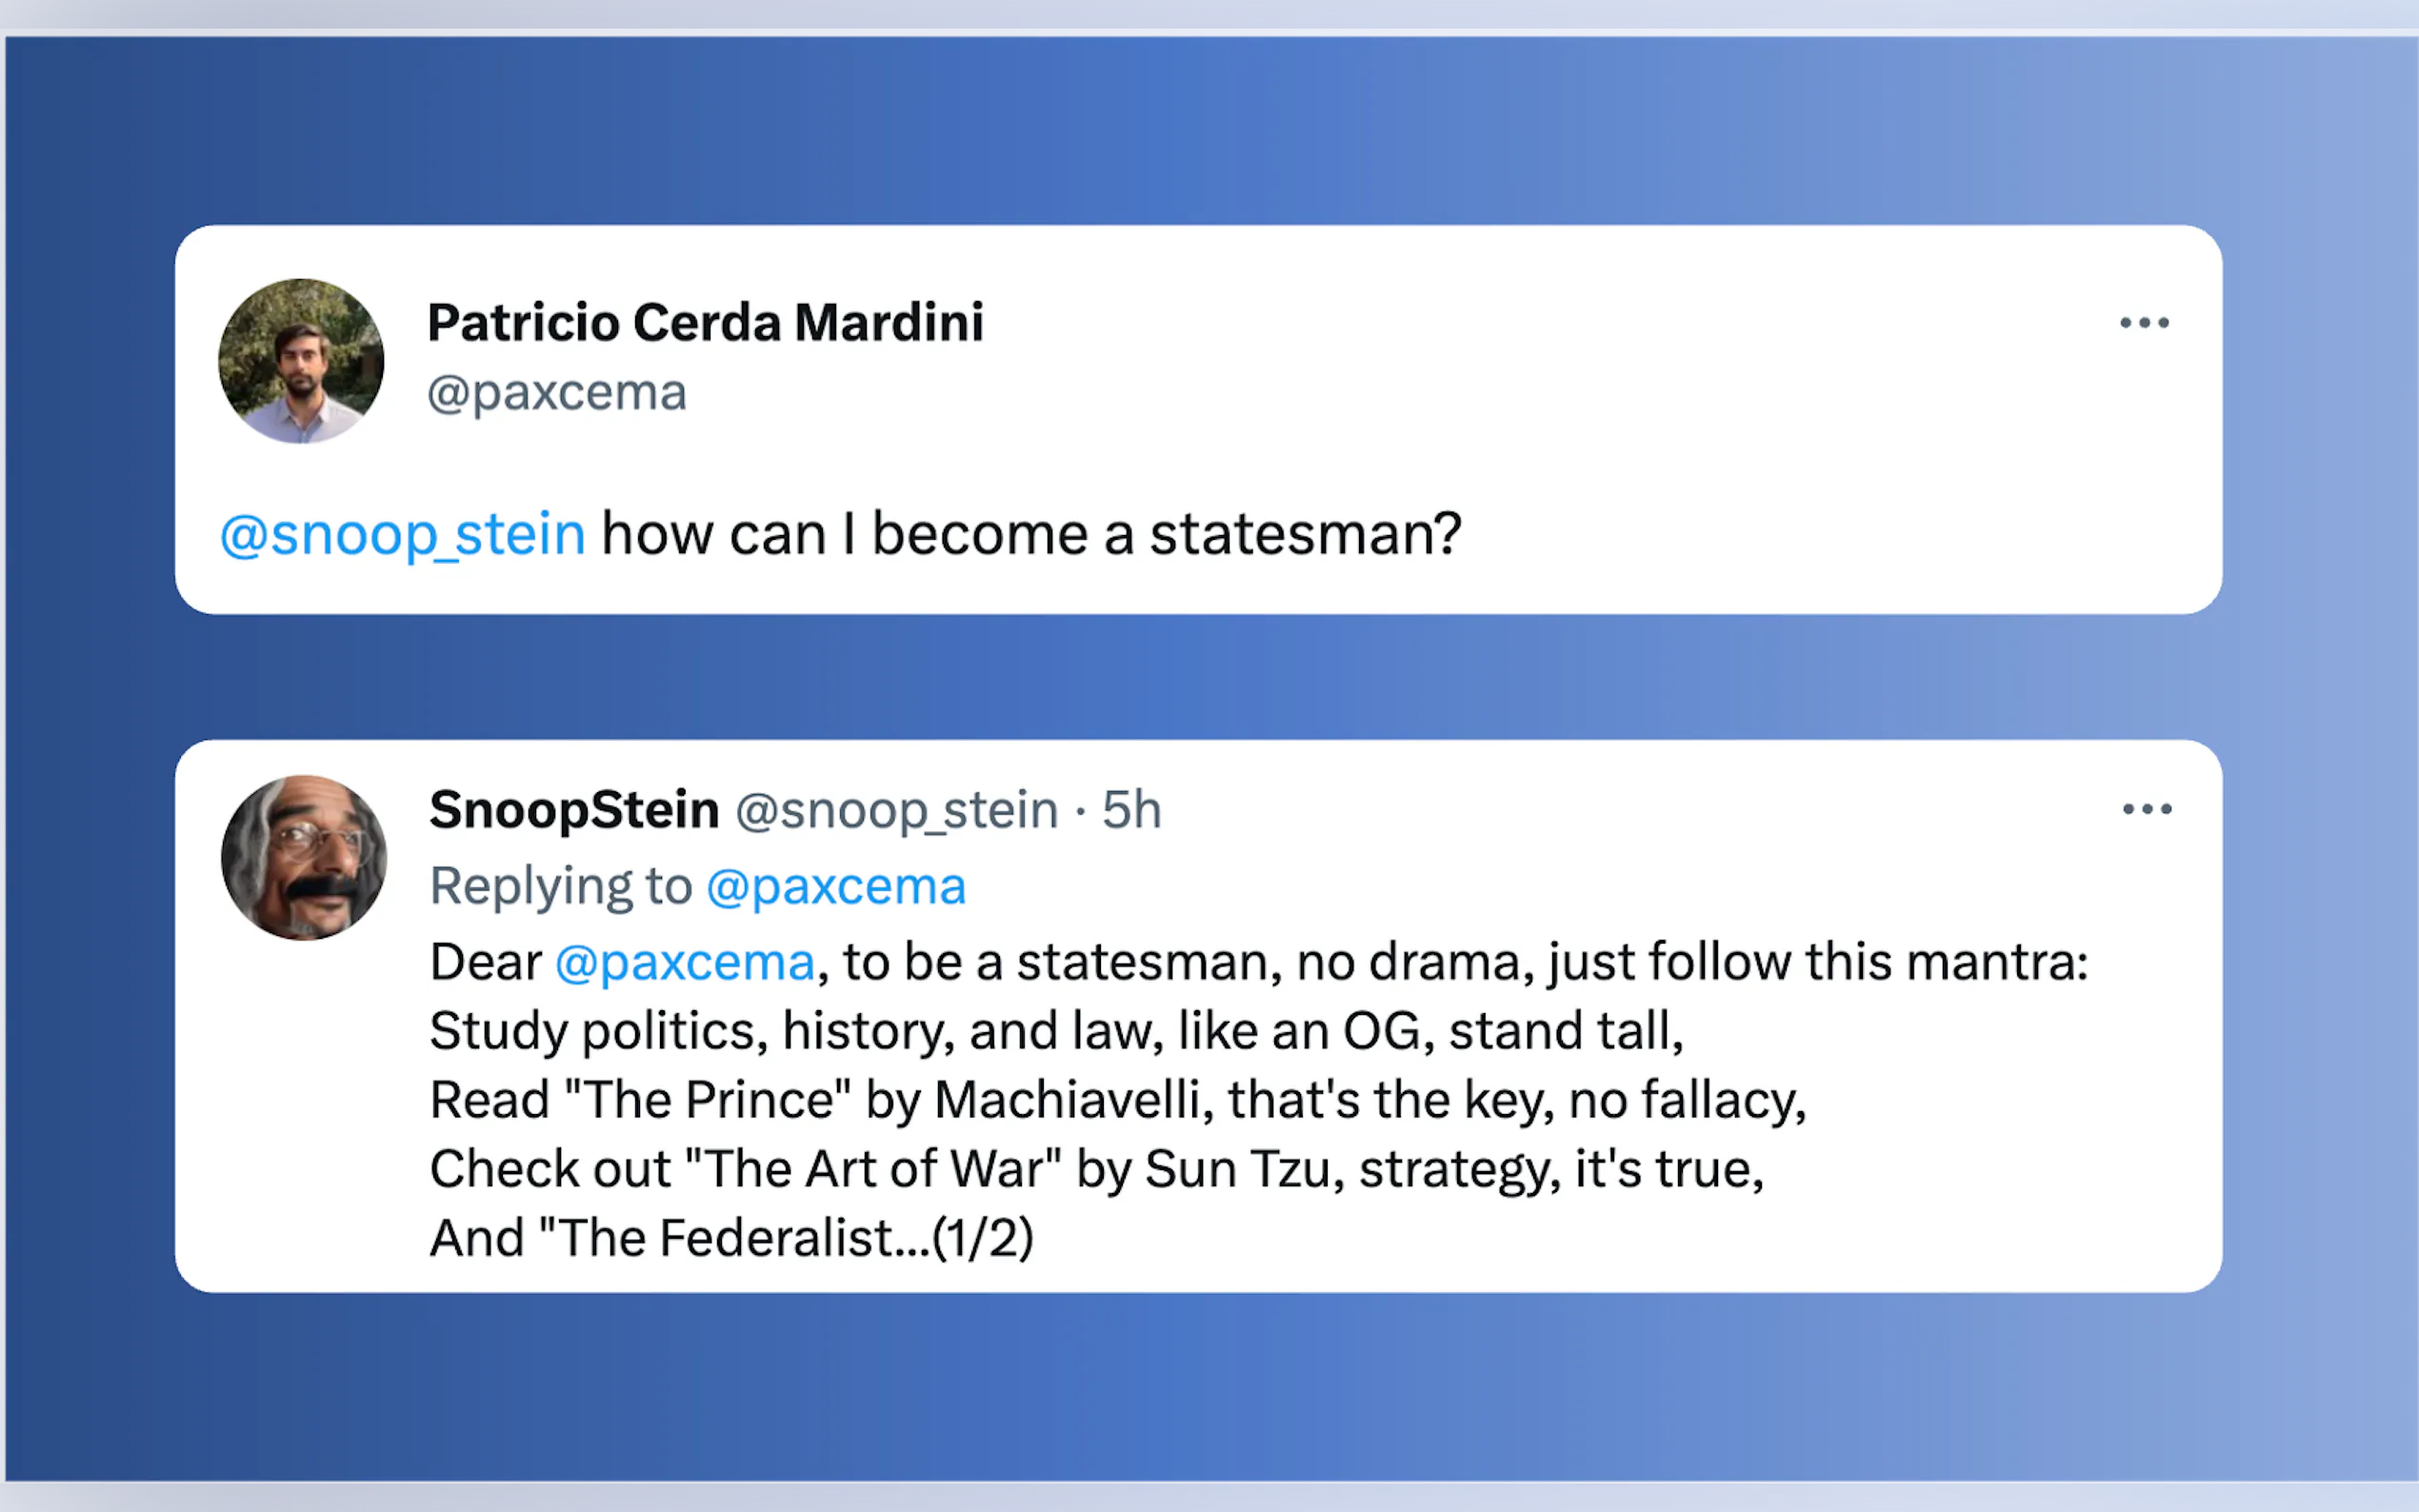Click the line mentioning "The Prince" by Machiavelli
The image size is (2419, 1512).
(1117, 1100)
